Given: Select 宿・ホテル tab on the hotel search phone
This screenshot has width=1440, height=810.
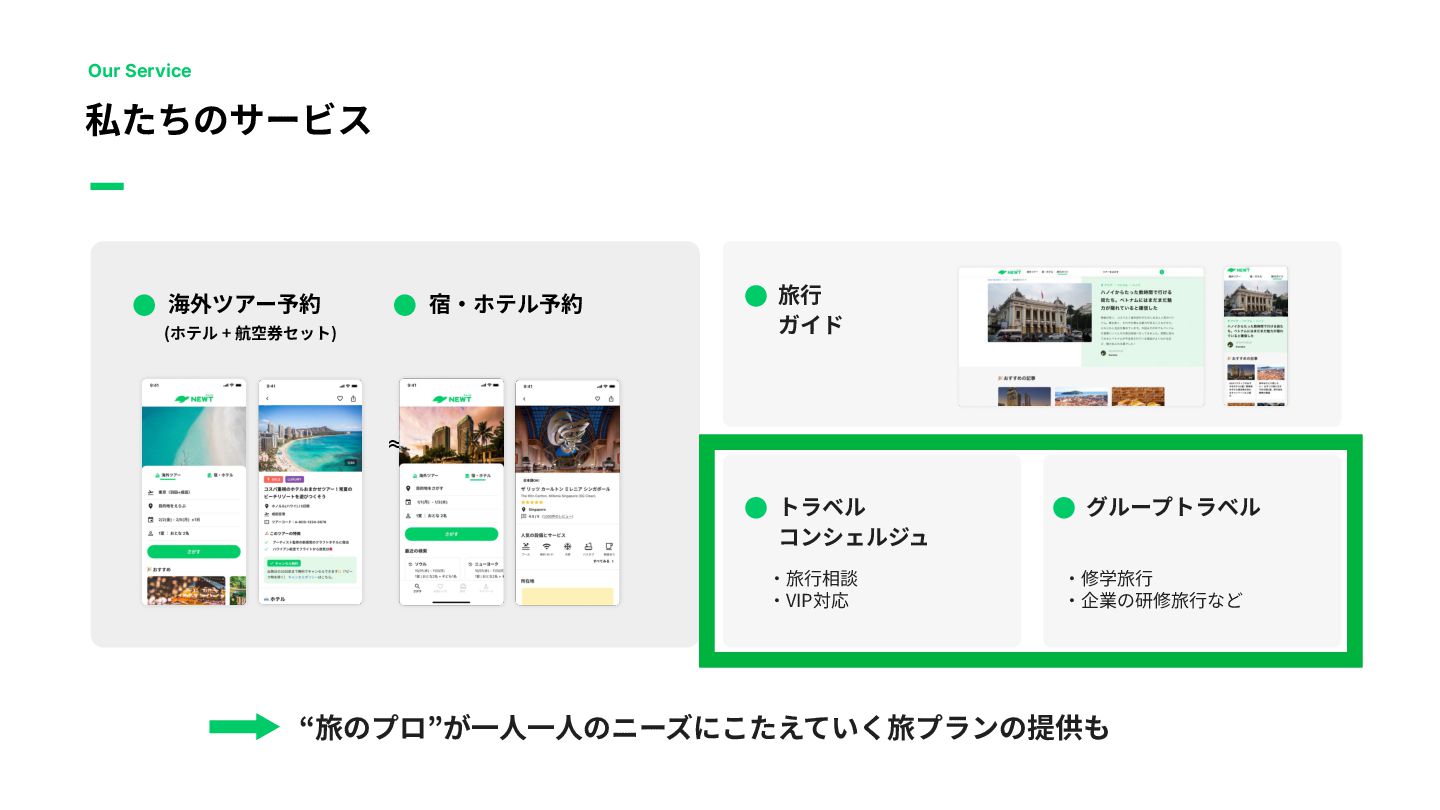Looking at the screenshot, I should pos(478,475).
